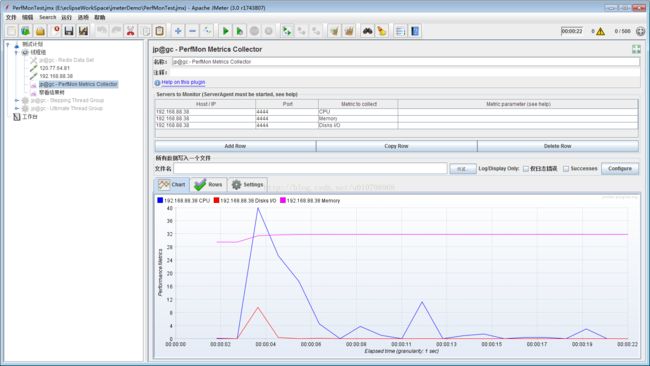
Task: Save the test plan with floppy disk icon
Action: (69, 31)
